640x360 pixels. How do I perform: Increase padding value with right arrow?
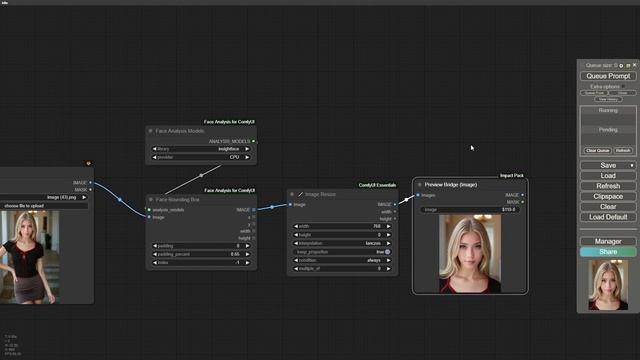pyautogui.click(x=247, y=246)
